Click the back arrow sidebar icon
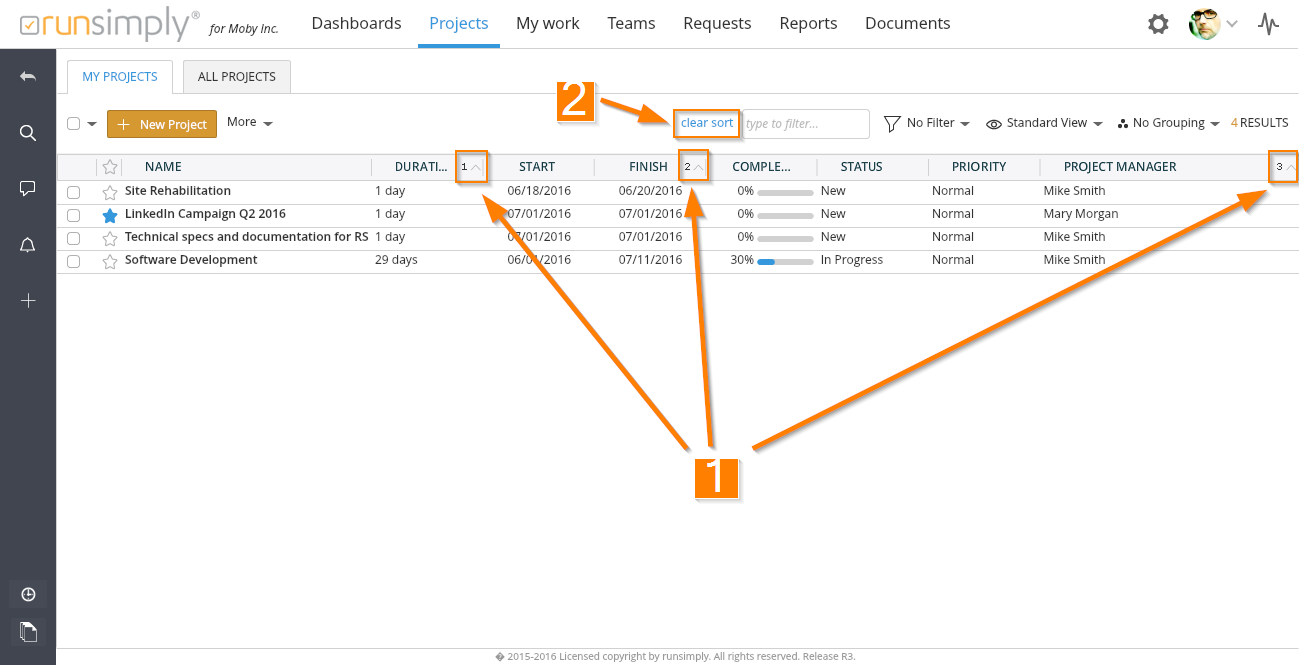The height and width of the screenshot is (665, 1299). click(x=28, y=77)
